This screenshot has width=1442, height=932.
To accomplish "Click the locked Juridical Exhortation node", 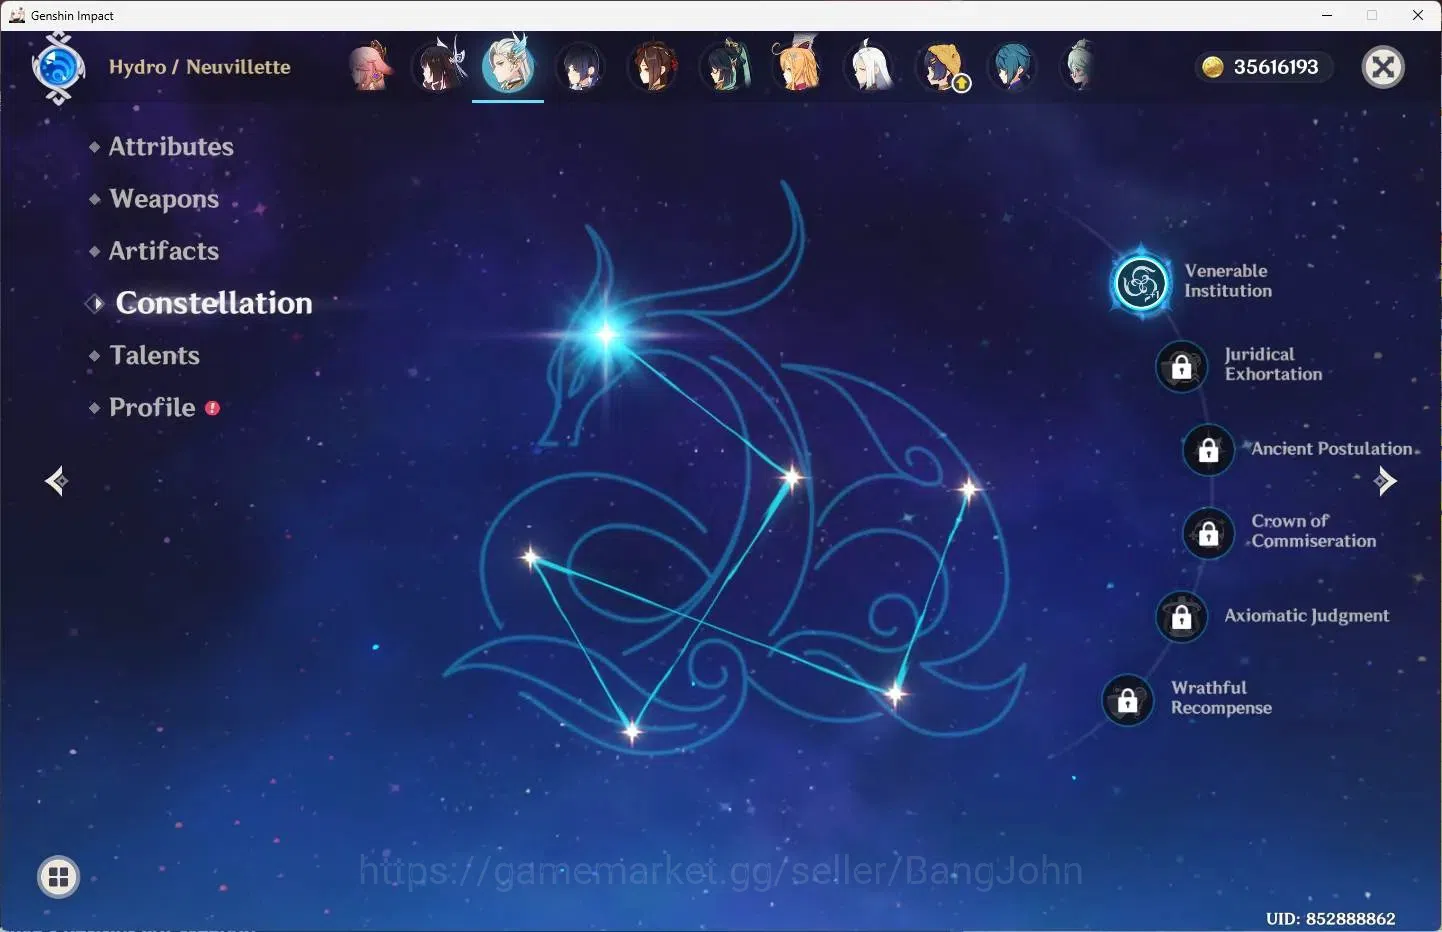I will 1181,366.
